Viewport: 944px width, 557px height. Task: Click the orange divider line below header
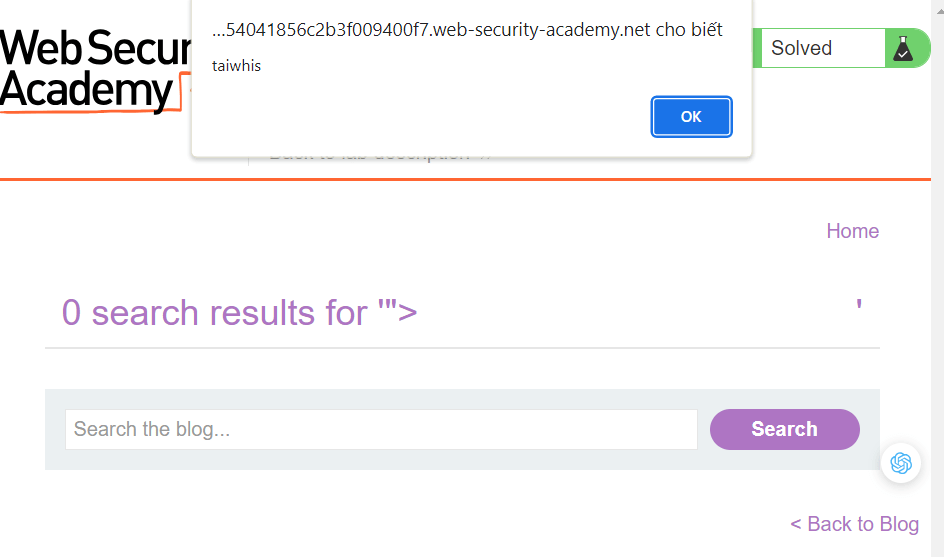pos(472,180)
